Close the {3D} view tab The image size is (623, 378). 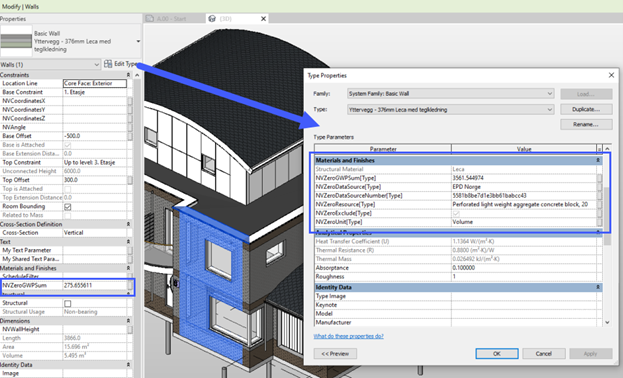pos(263,19)
